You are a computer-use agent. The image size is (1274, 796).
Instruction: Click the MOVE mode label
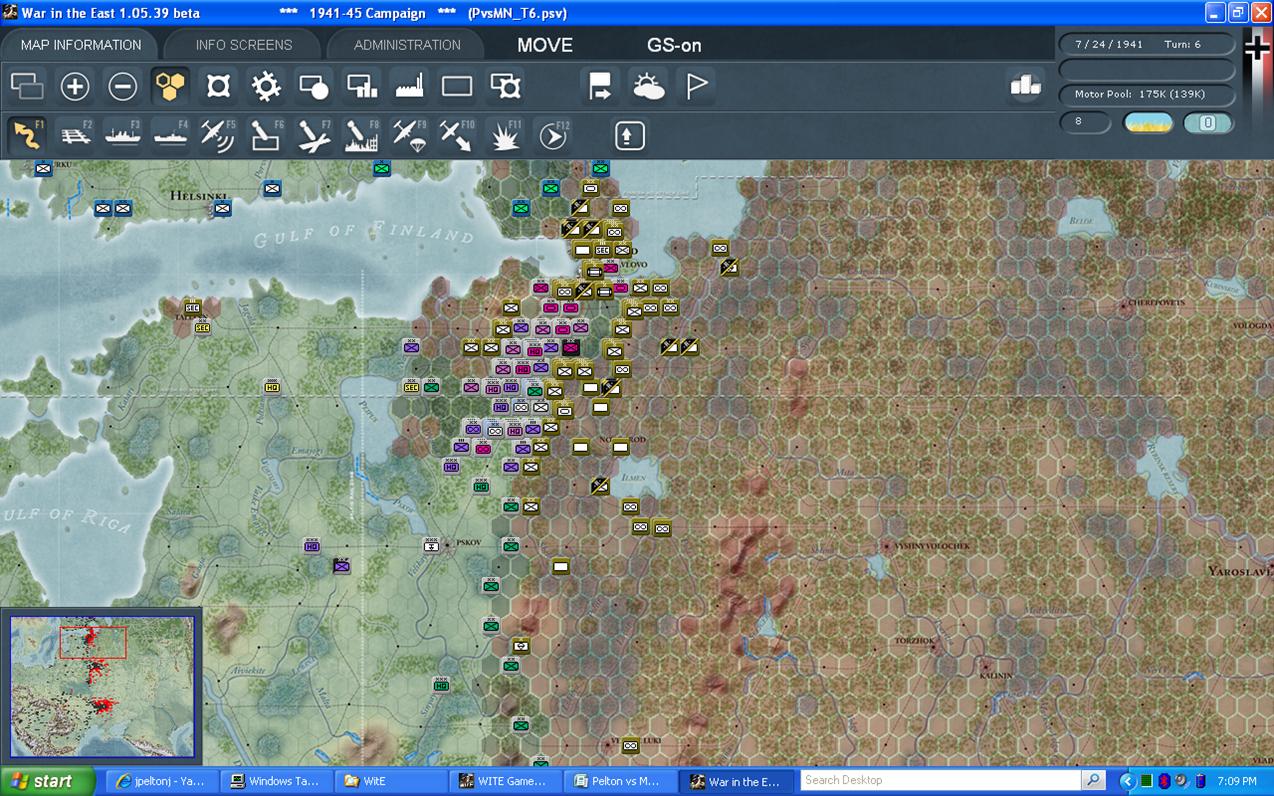point(545,45)
